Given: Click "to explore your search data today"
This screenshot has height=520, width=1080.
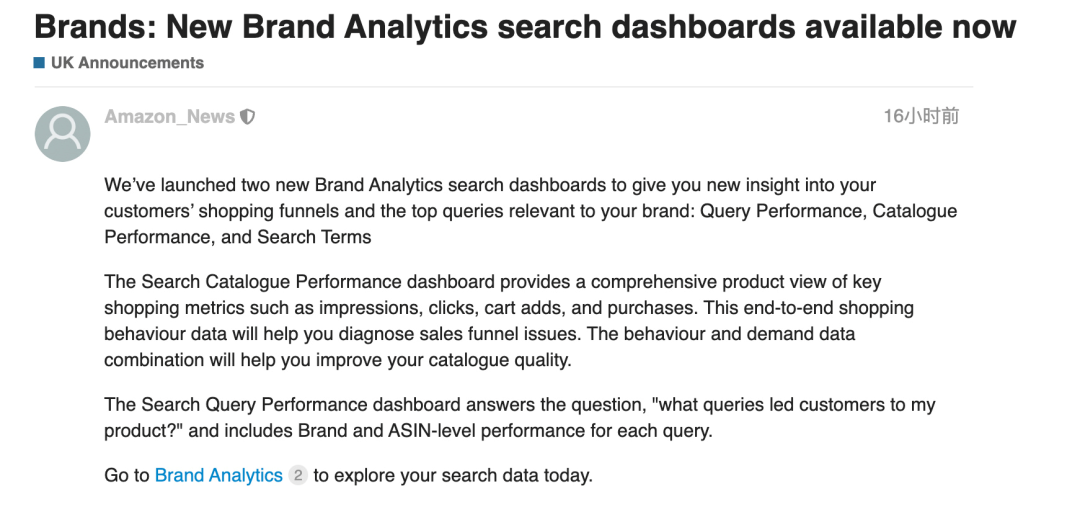Looking at the screenshot, I should pyautogui.click(x=453, y=476).
